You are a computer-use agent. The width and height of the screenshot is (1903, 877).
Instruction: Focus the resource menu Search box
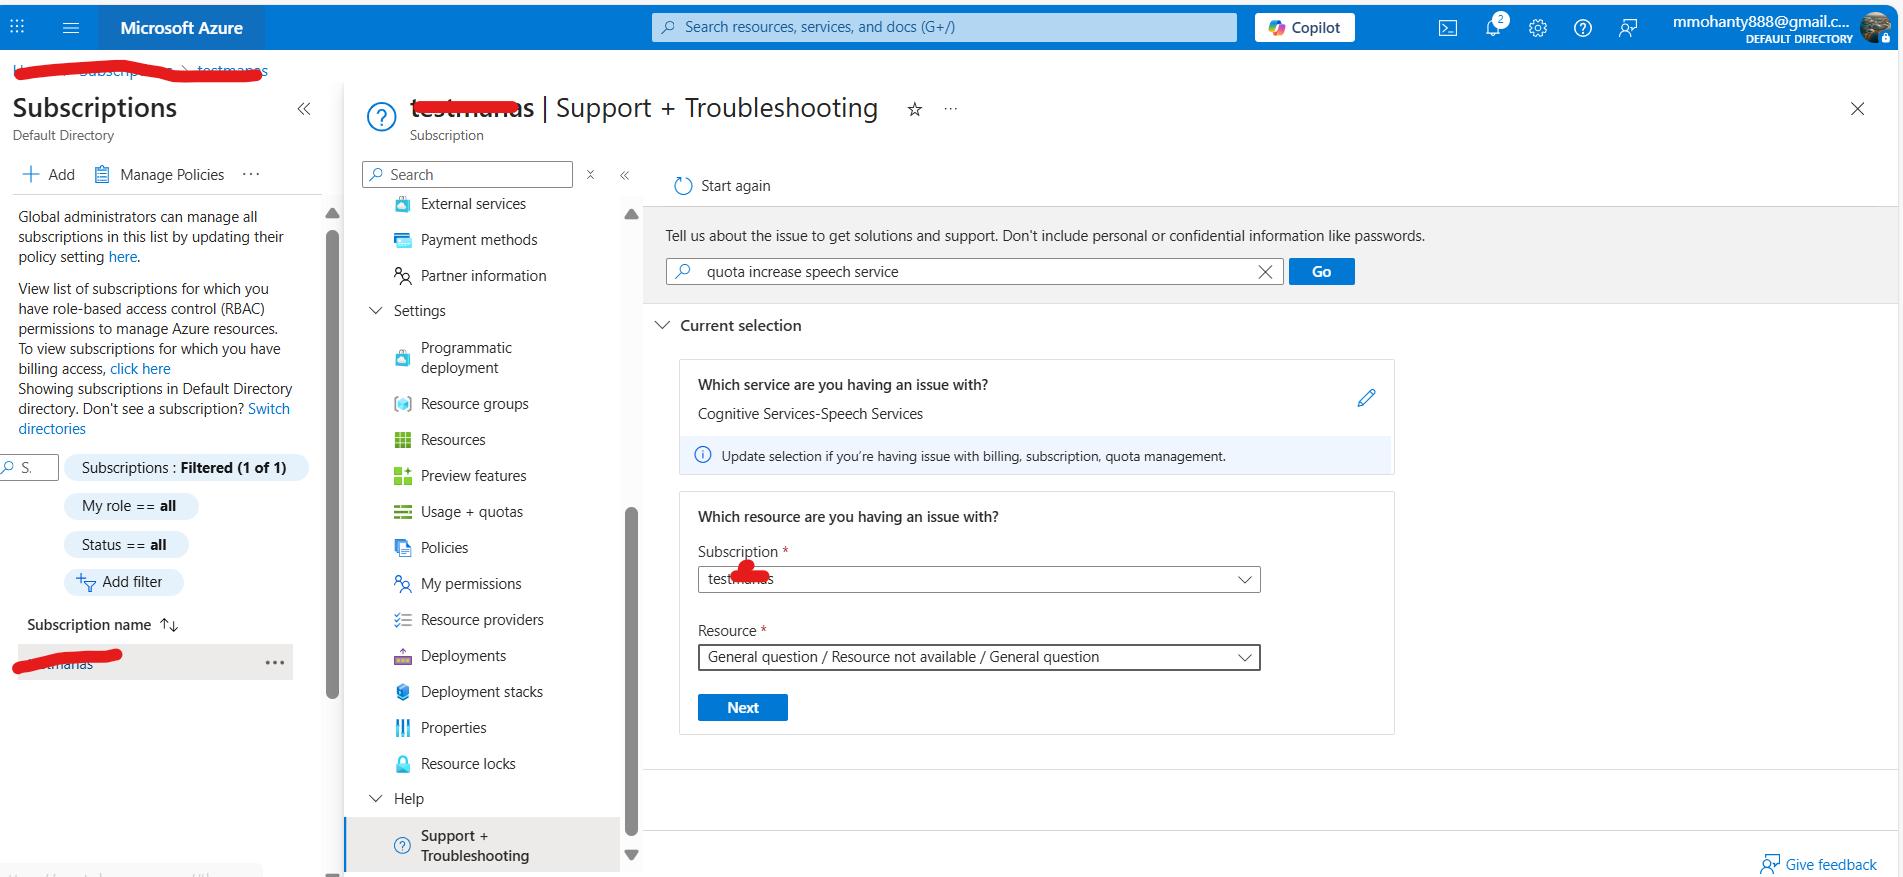467,174
